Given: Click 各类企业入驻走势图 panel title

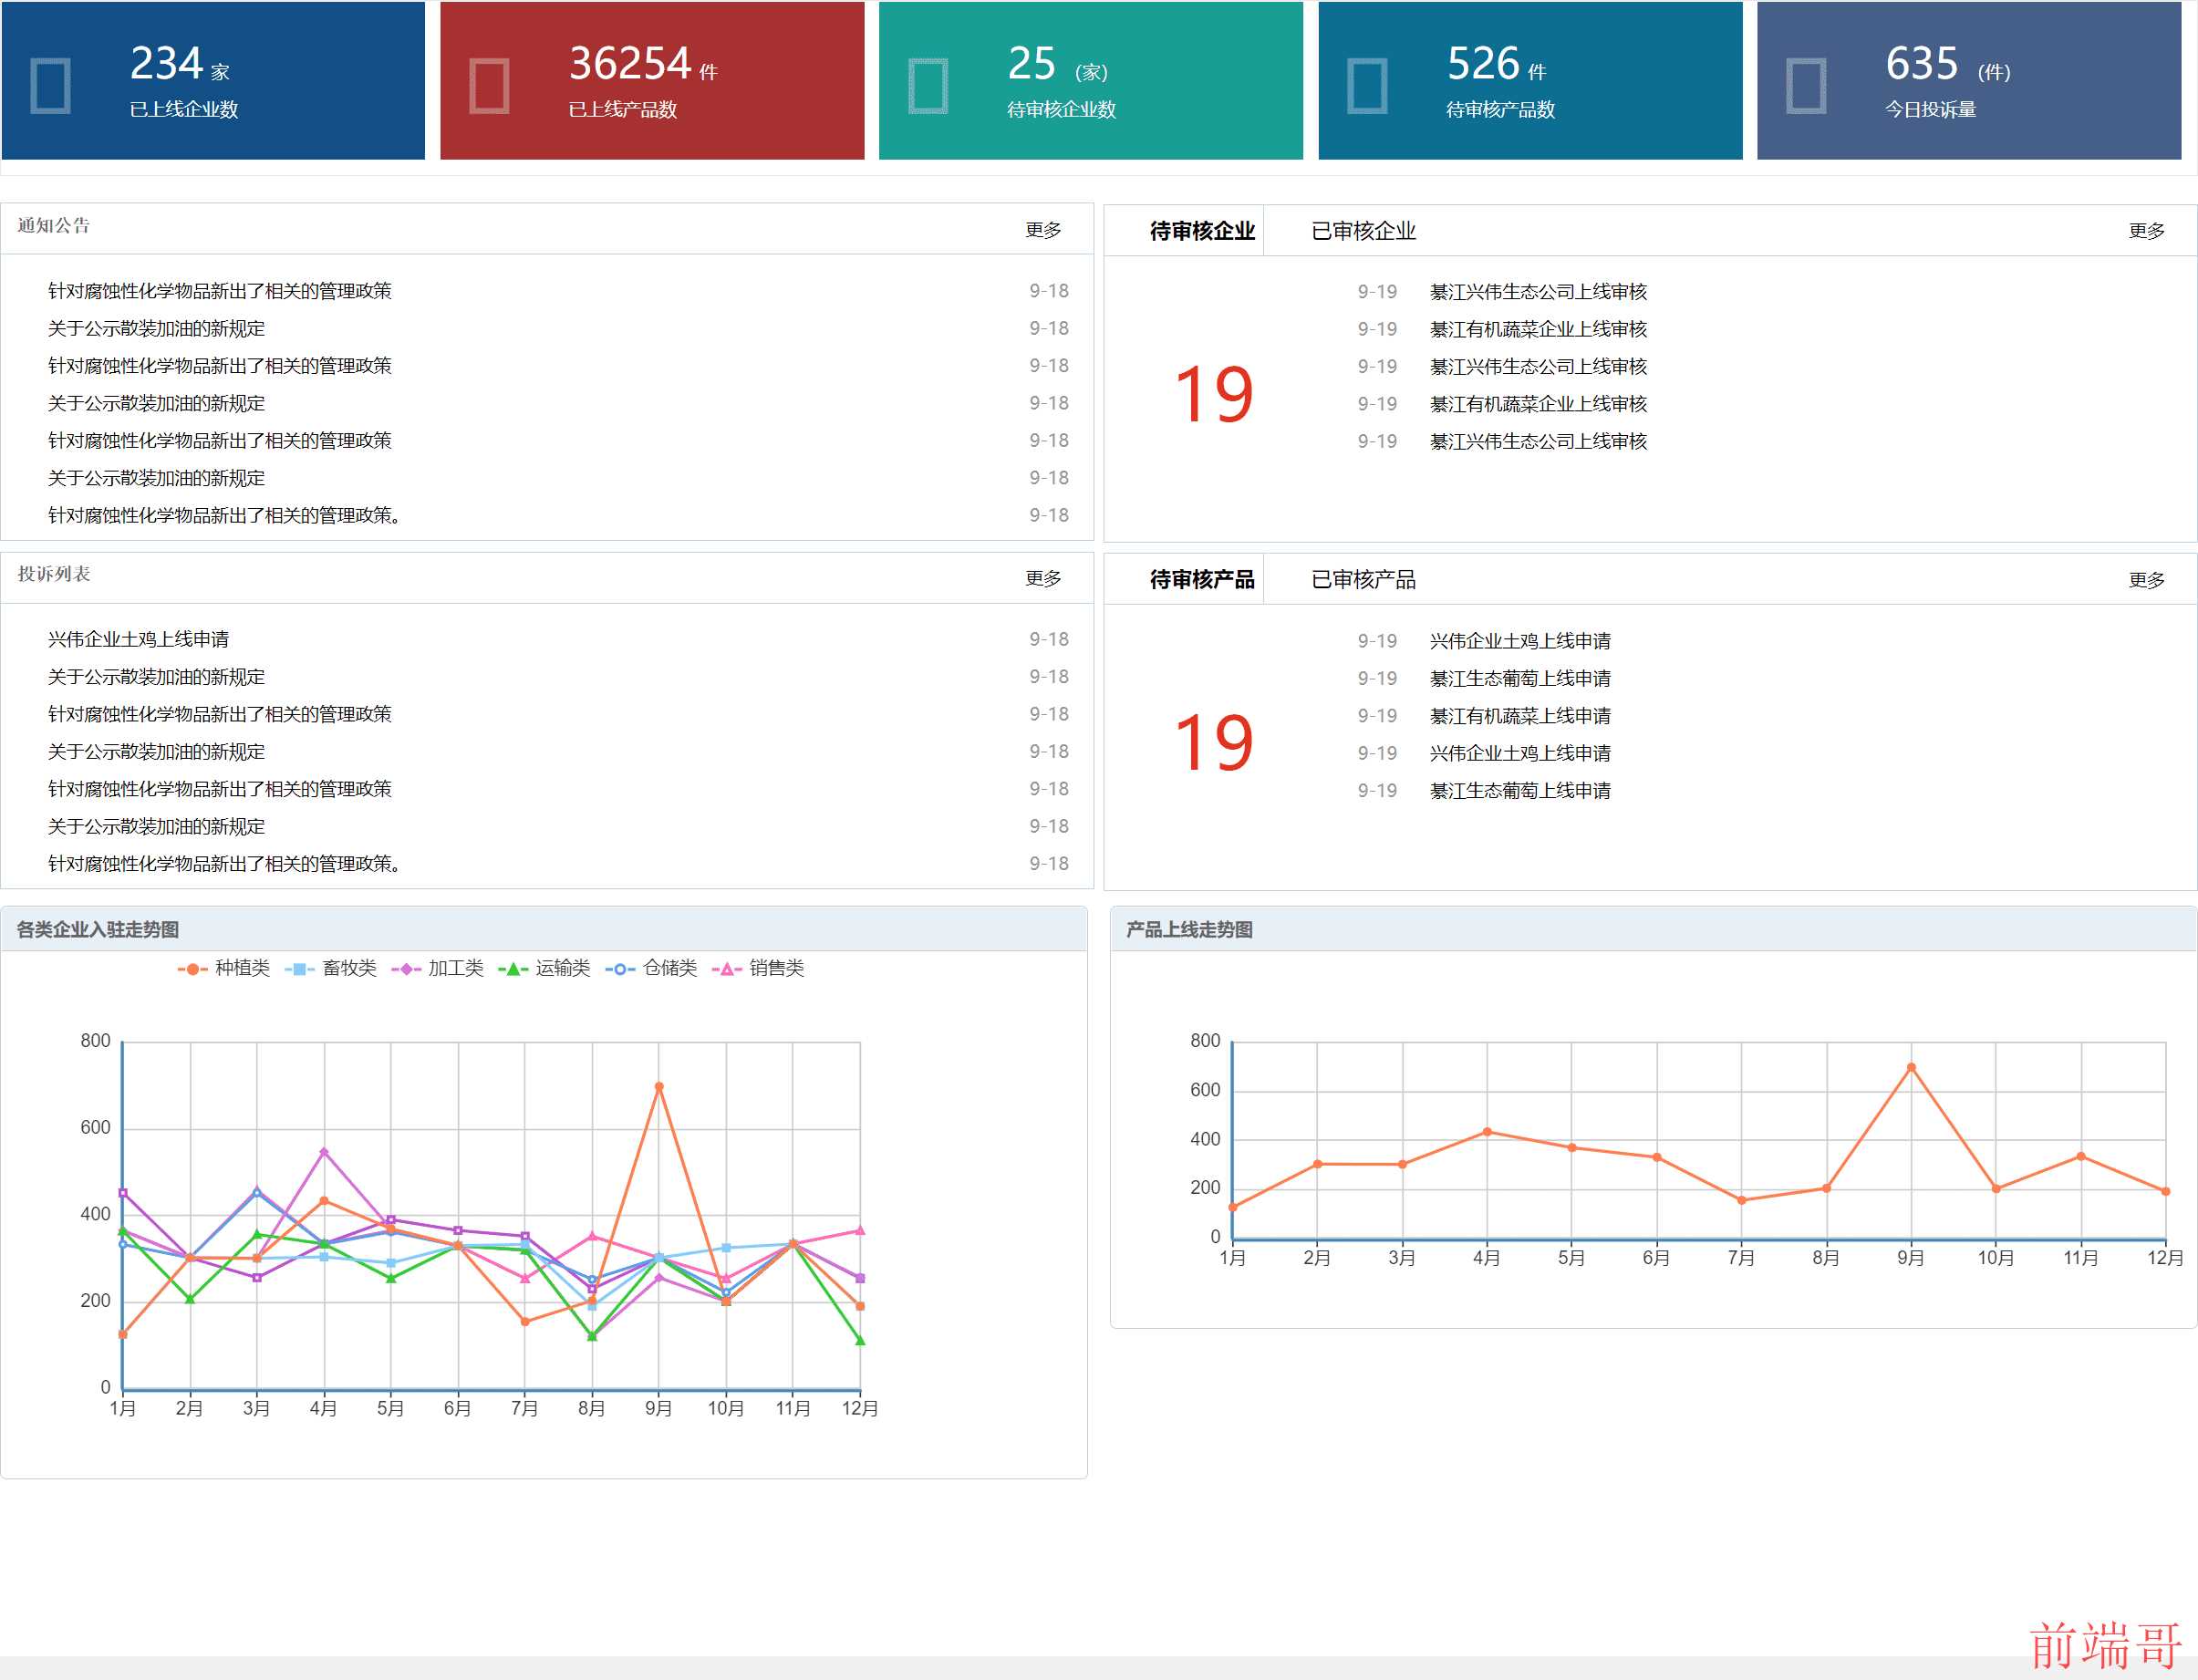Looking at the screenshot, I should (98, 930).
